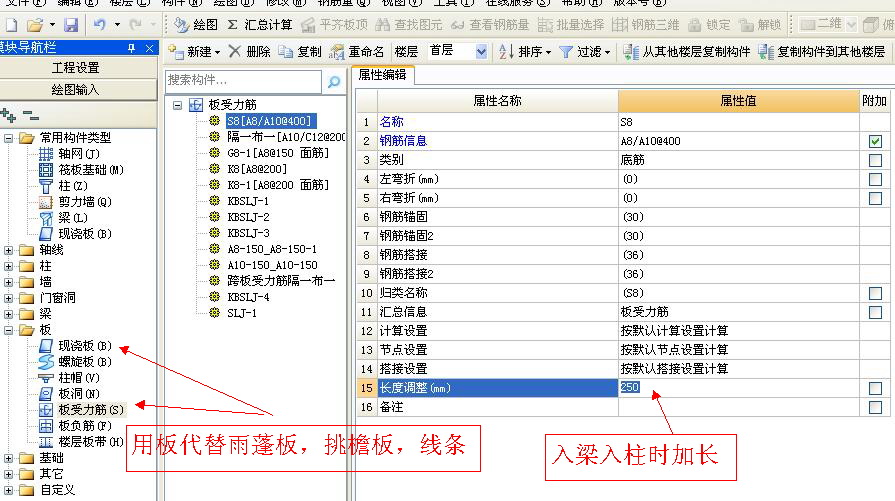Screen dimensions: 895x501
Task: Collapse the 板 folder node
Action: (x=9, y=329)
